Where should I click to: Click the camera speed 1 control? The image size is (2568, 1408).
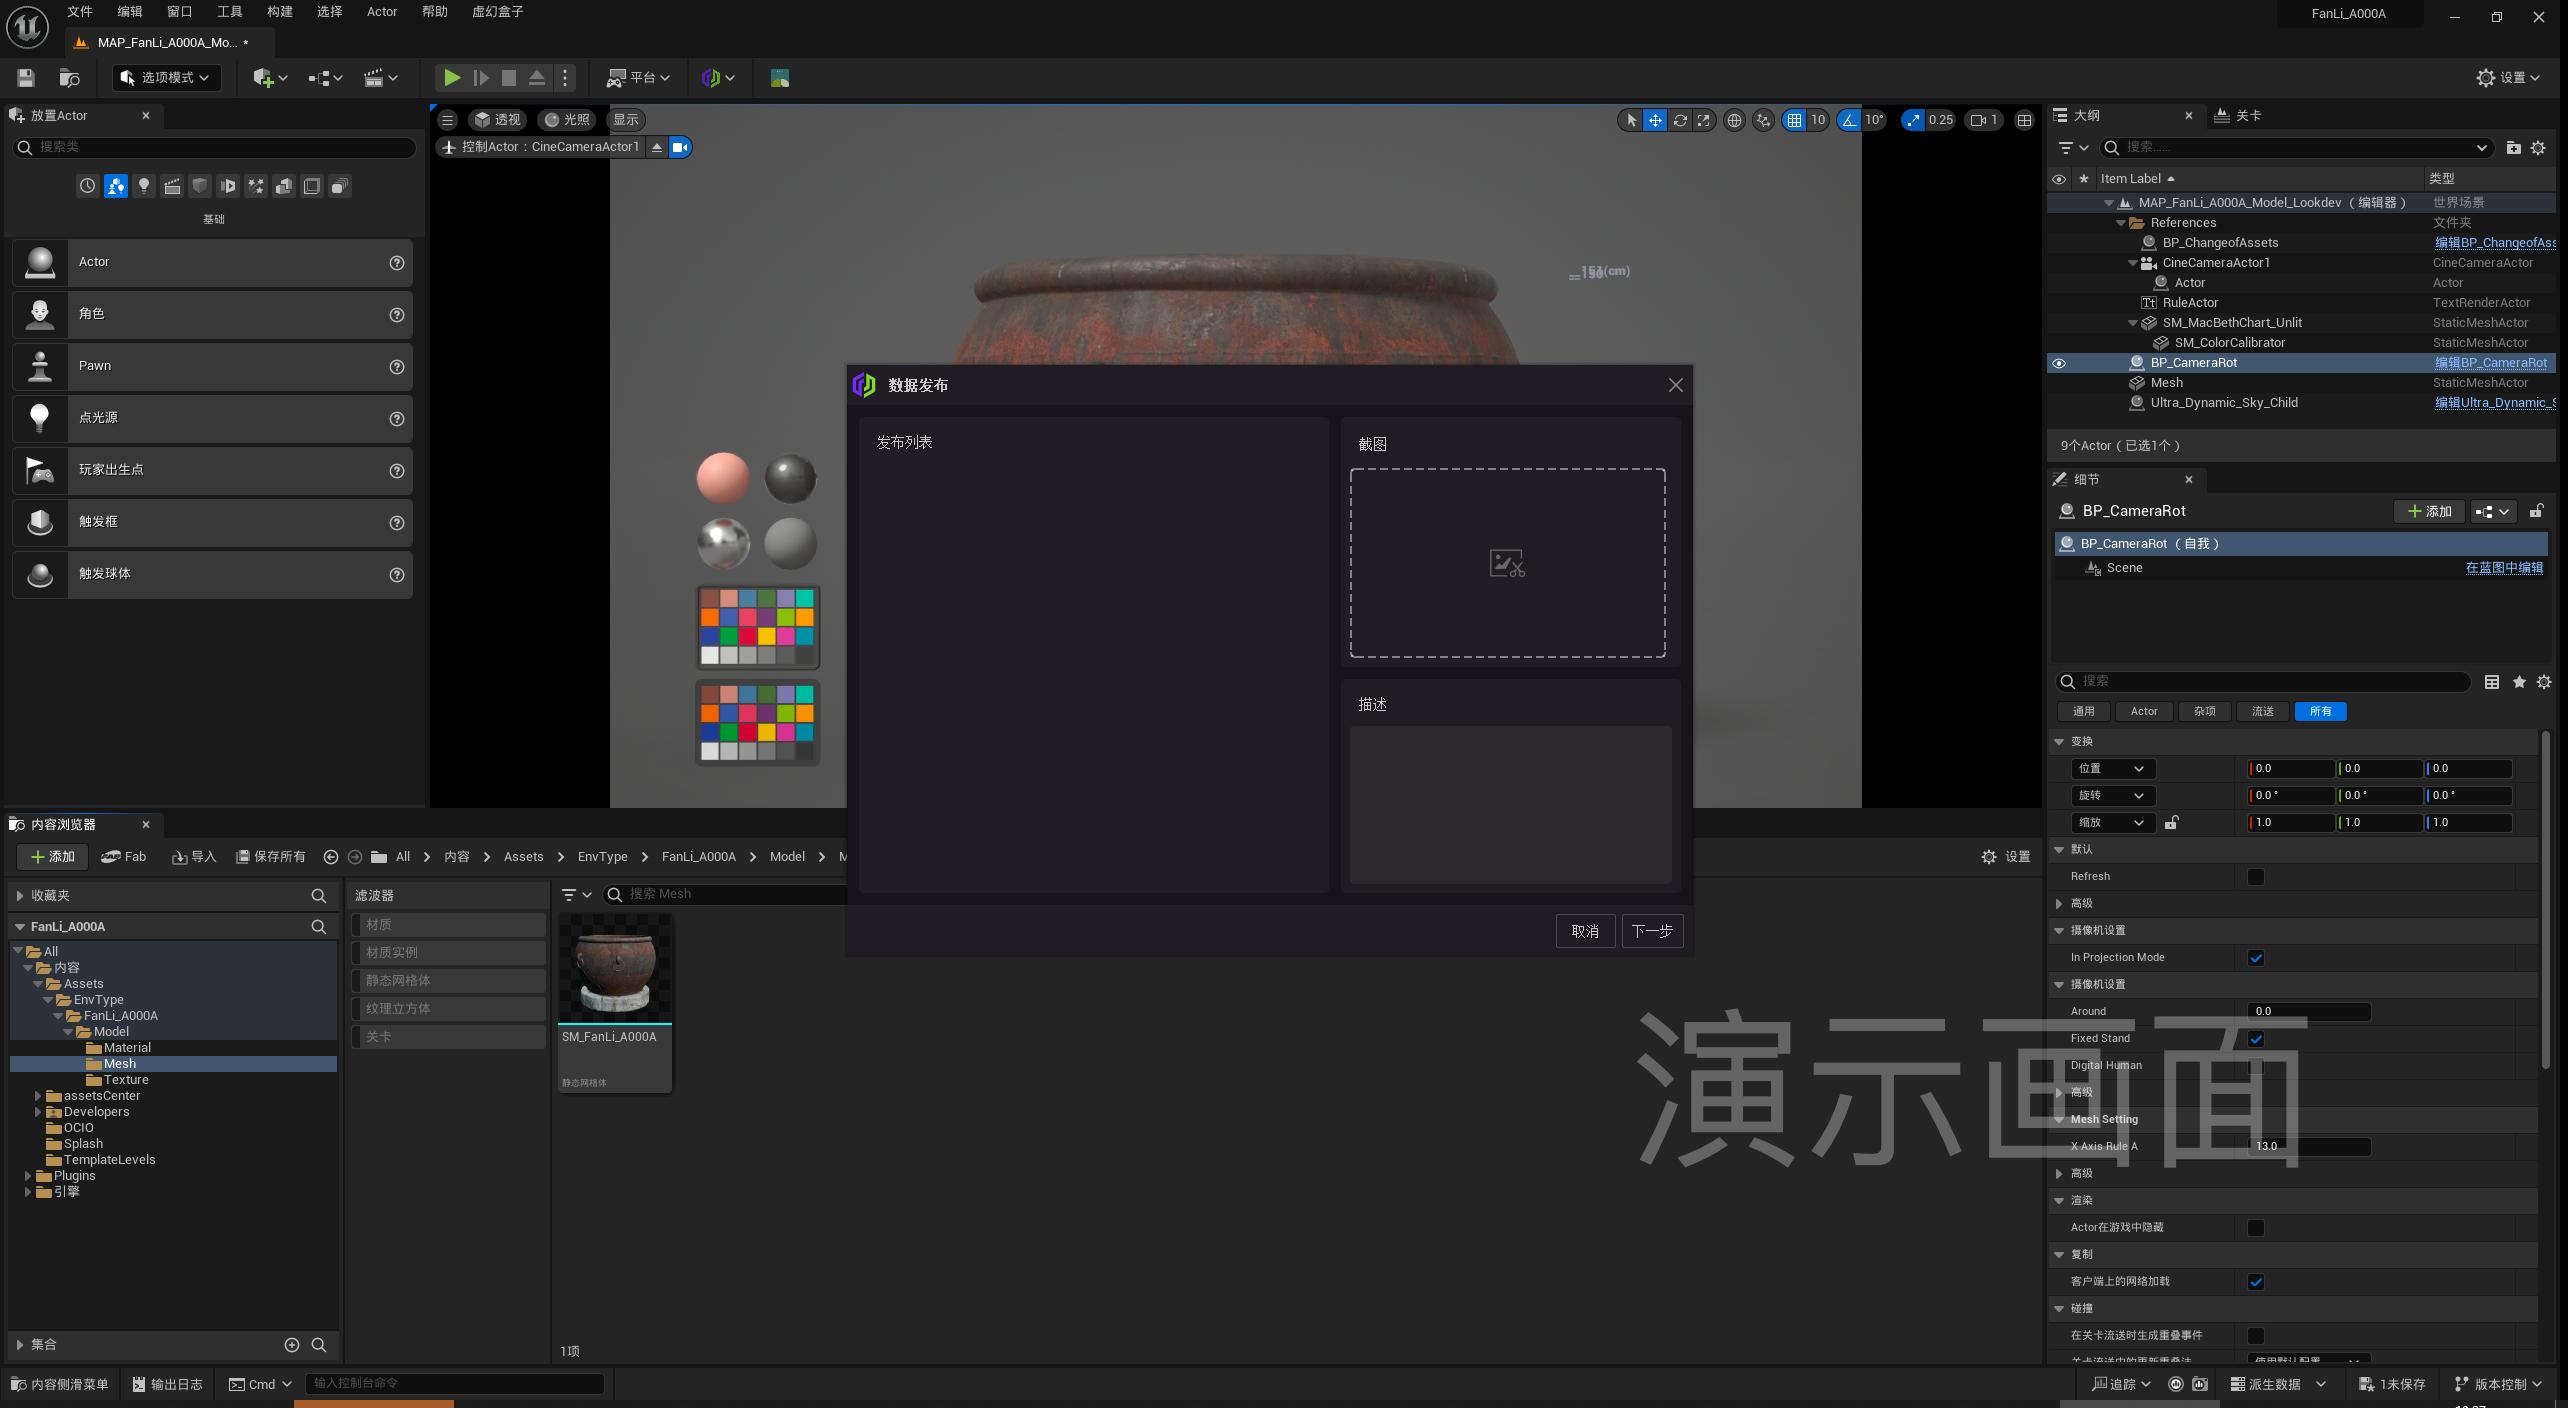point(1984,120)
